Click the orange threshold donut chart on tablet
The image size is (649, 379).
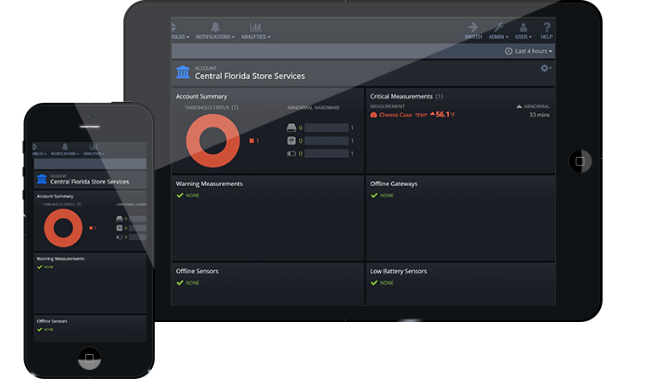[213, 141]
